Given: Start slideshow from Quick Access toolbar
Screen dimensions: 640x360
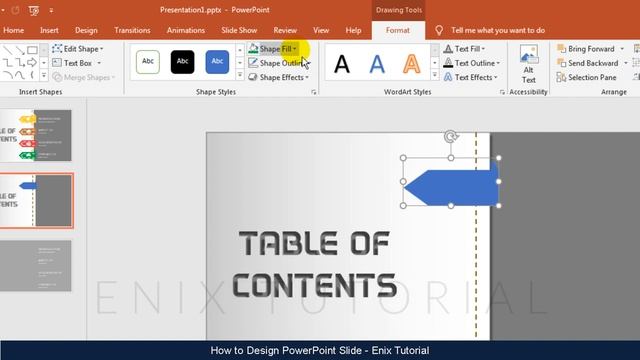Looking at the screenshot, I should pyautogui.click(x=34, y=11).
